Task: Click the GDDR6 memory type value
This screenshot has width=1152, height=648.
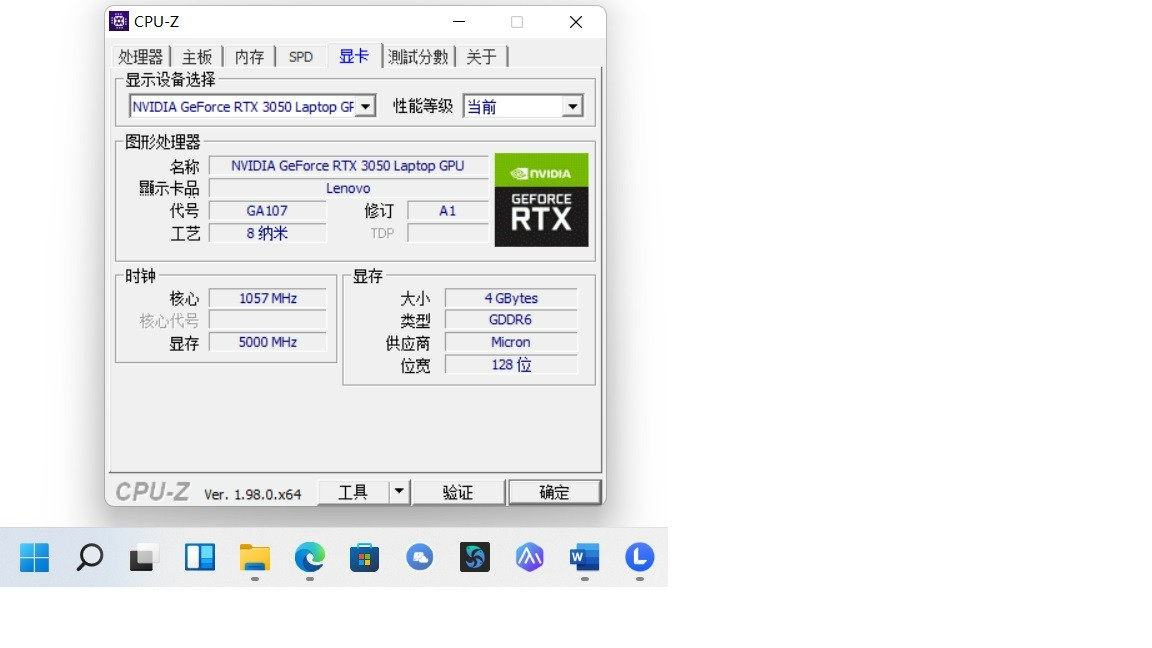Action: coord(511,320)
